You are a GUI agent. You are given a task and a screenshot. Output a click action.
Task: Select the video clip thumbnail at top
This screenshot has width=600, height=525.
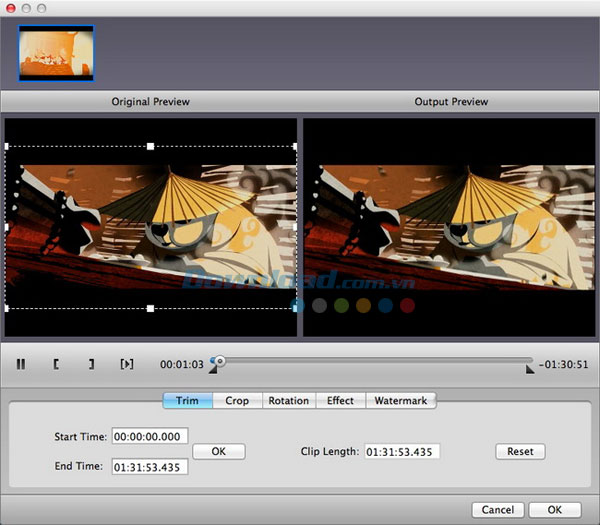(57, 53)
